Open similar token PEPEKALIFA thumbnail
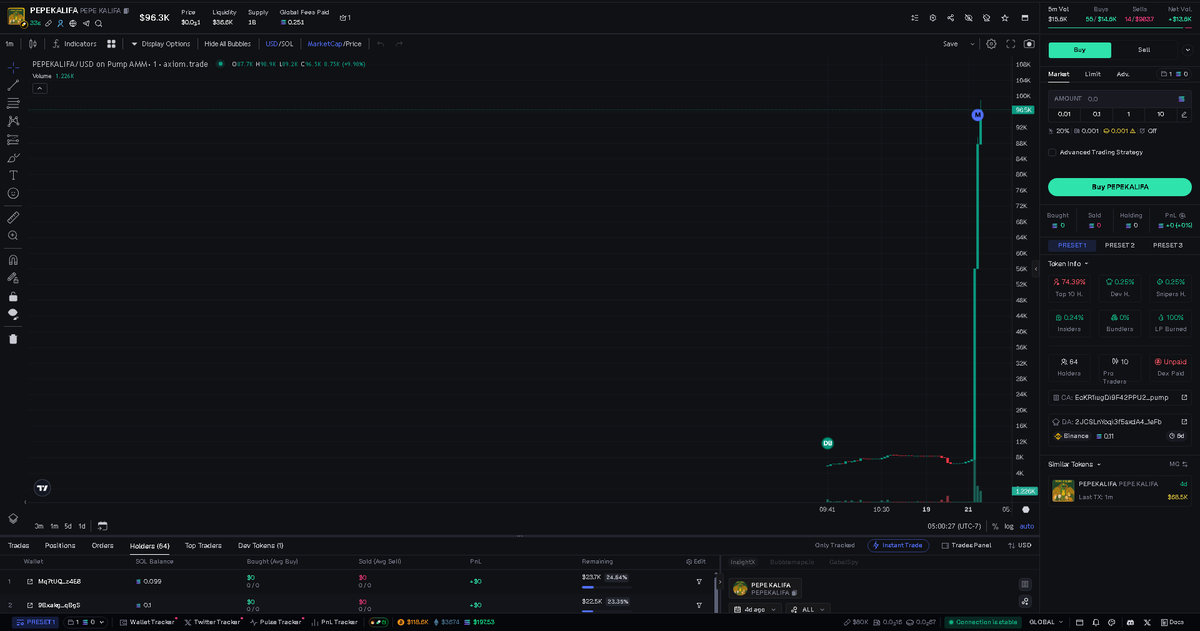The image size is (1200, 631). (x=1063, y=491)
